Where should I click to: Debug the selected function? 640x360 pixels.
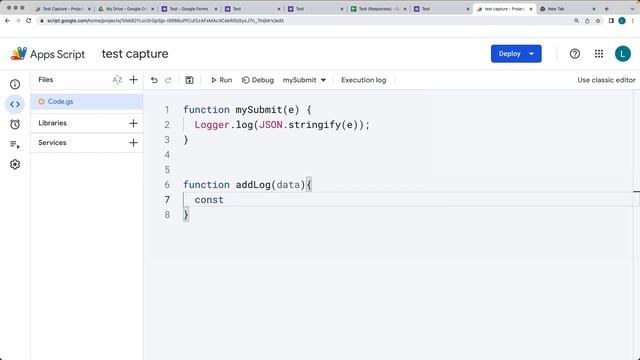click(258, 80)
